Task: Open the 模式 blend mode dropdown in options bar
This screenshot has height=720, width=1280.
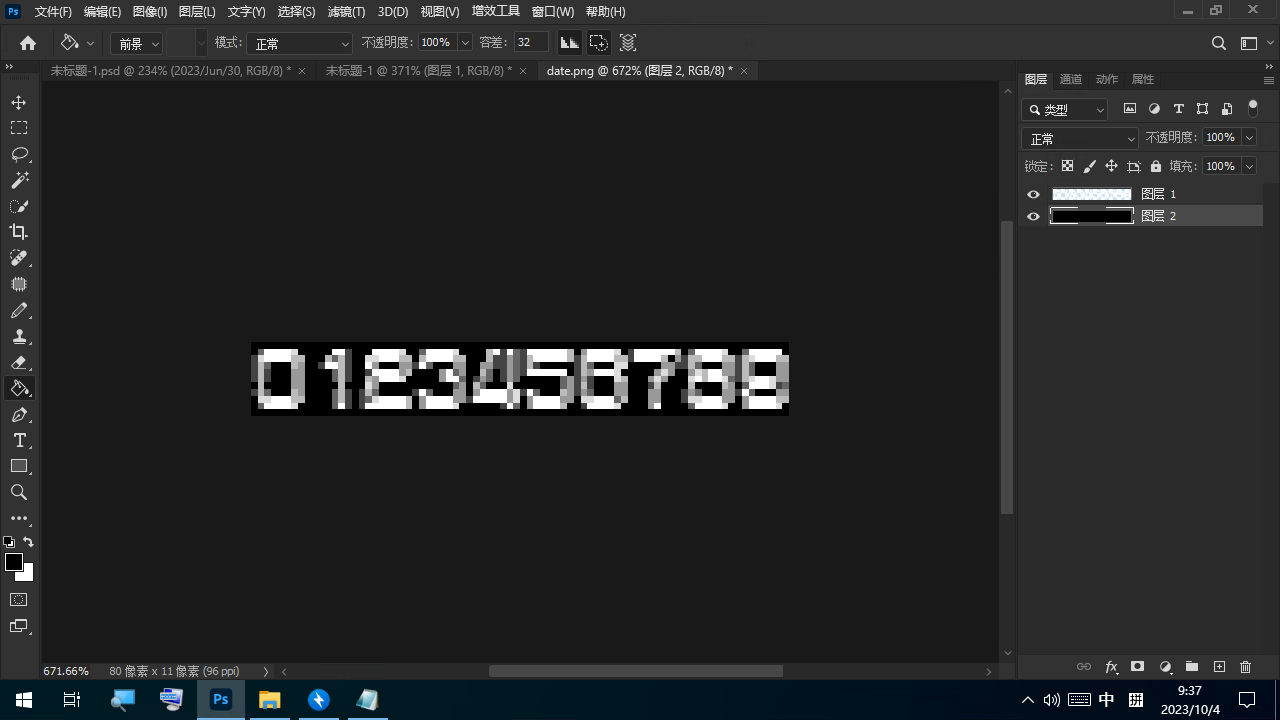Action: click(300, 44)
